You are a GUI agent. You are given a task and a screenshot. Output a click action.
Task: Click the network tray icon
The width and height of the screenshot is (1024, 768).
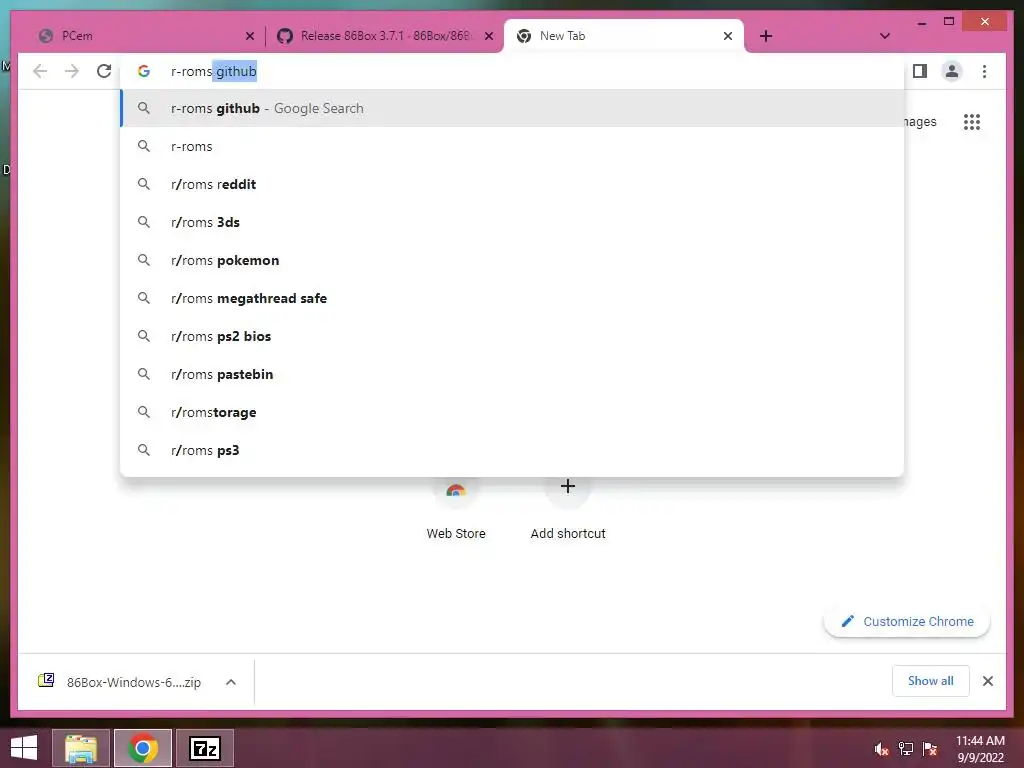(906, 749)
